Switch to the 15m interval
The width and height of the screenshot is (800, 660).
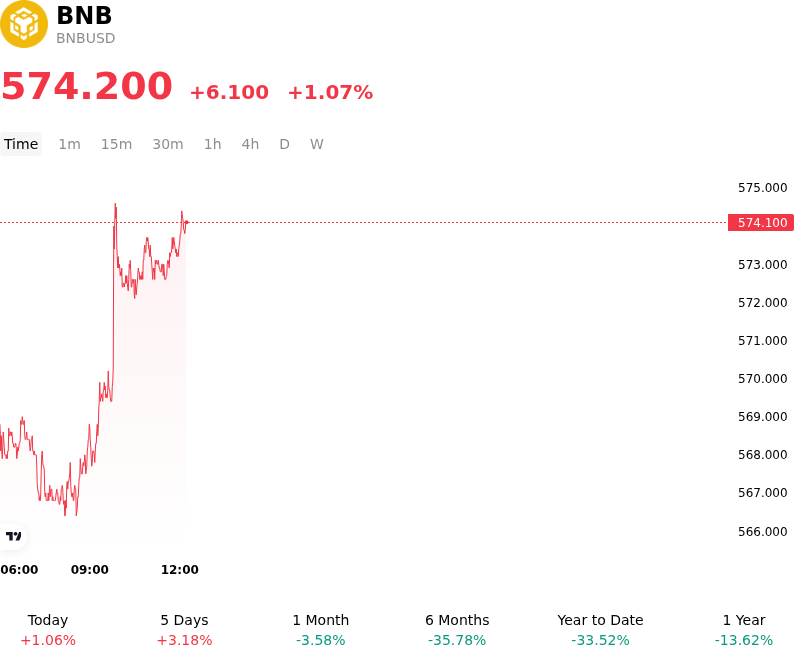click(116, 144)
